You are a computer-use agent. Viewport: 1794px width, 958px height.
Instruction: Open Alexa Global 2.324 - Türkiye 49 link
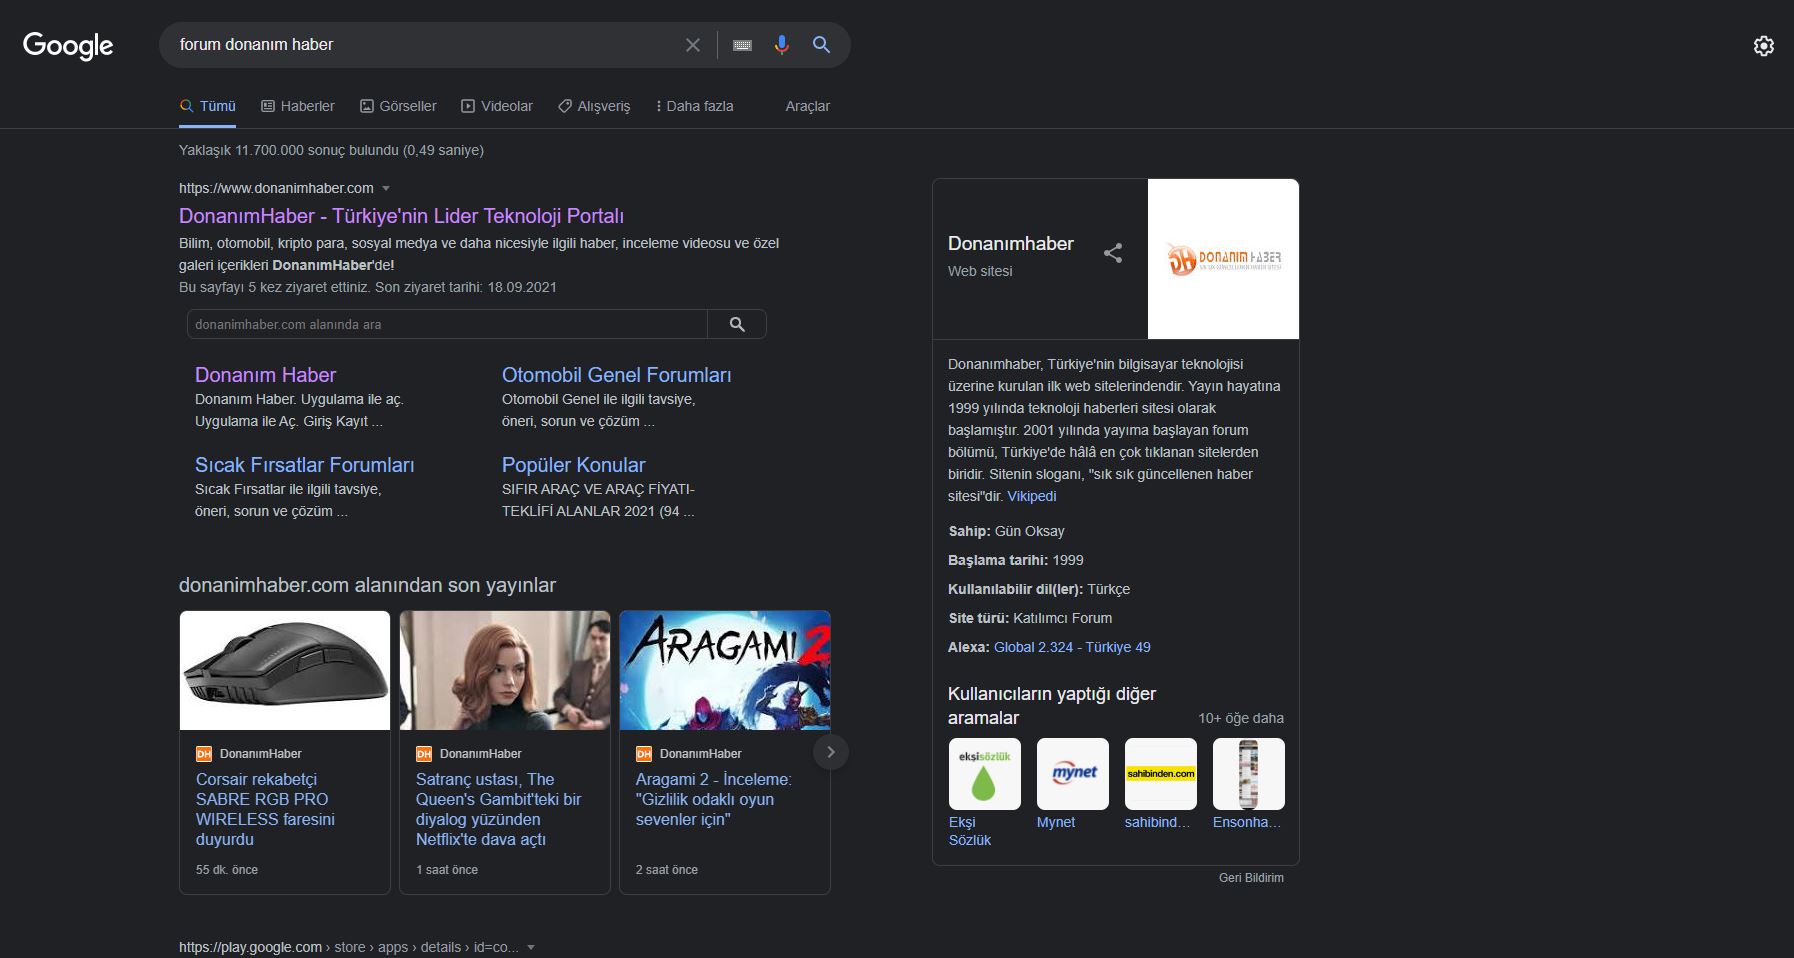click(x=1072, y=647)
